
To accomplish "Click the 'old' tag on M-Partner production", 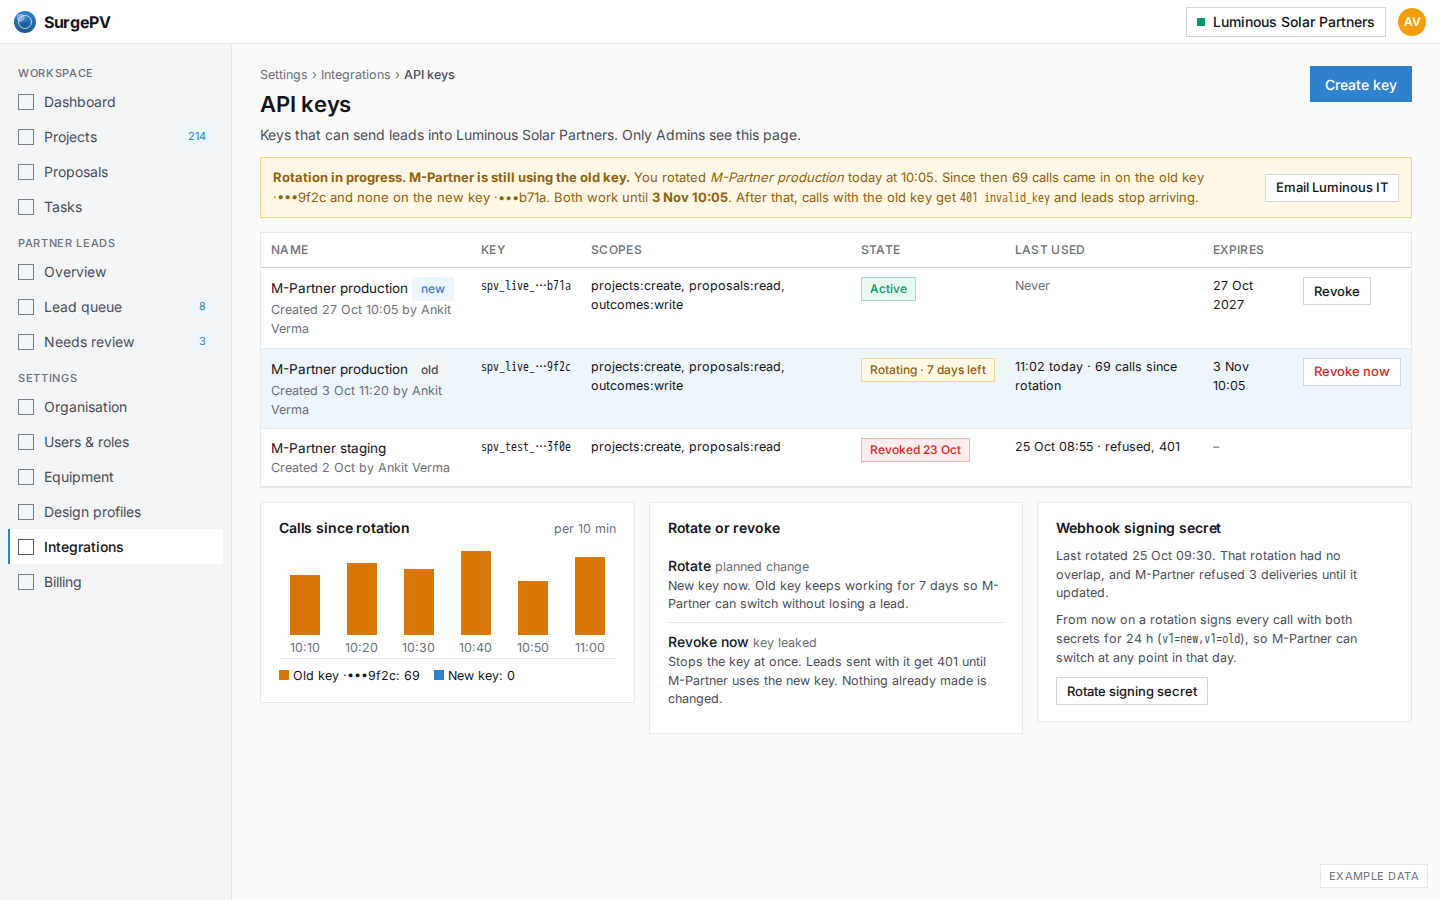I will pos(430,370).
